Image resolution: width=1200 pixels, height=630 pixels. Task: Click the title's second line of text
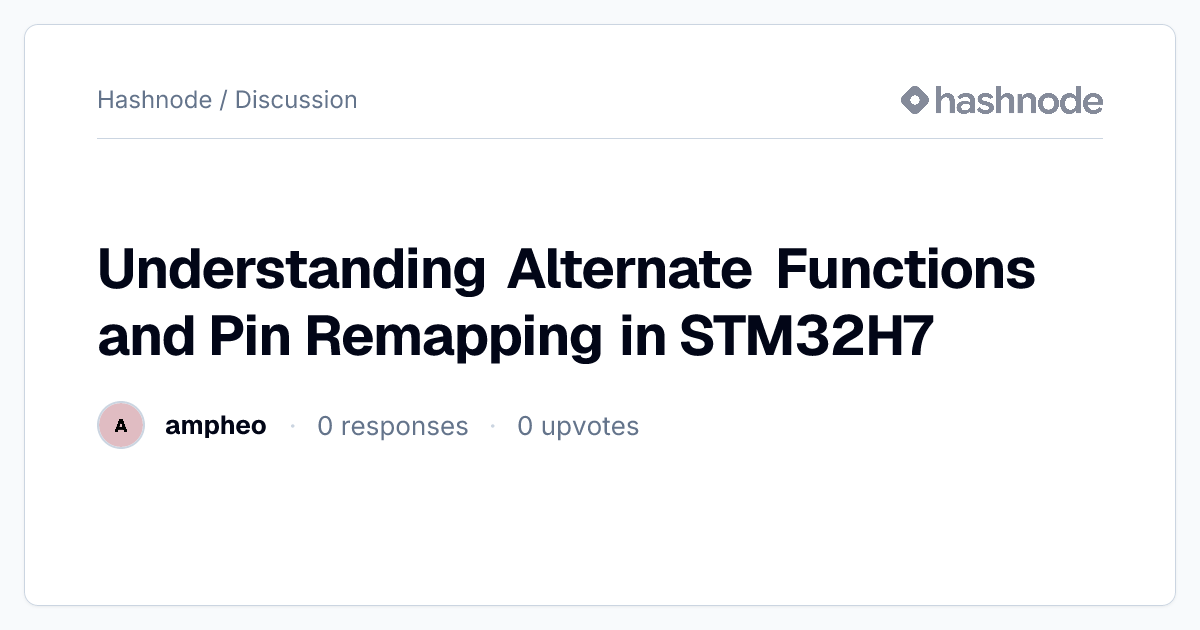pos(516,337)
